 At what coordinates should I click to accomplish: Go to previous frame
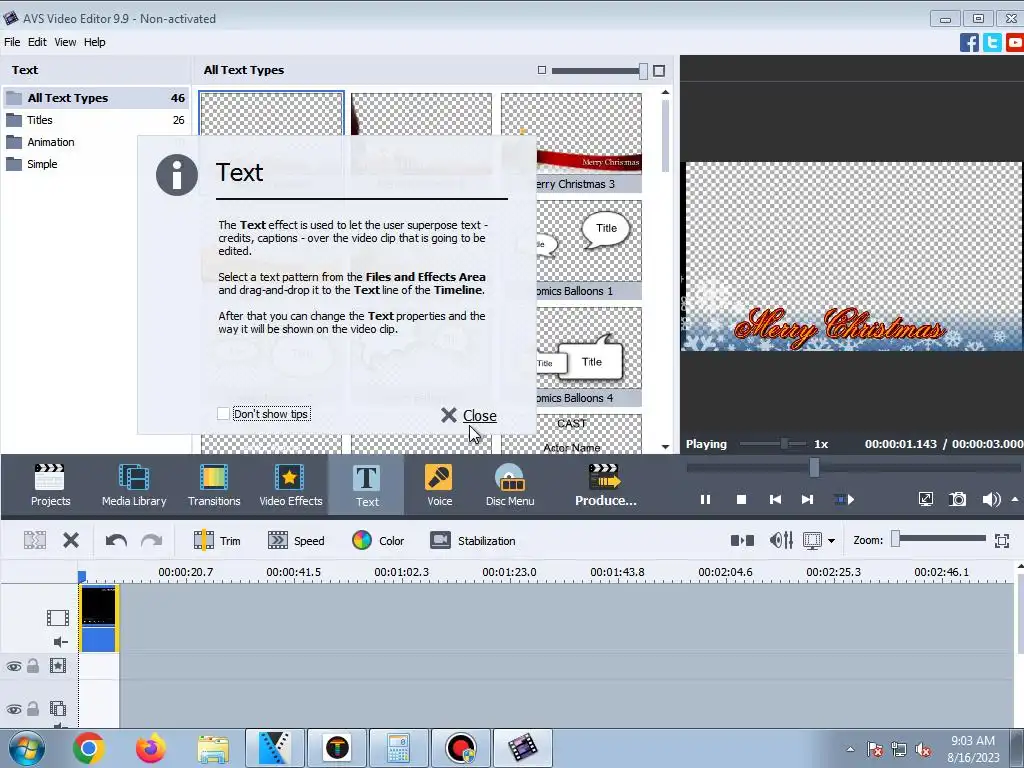(775, 500)
